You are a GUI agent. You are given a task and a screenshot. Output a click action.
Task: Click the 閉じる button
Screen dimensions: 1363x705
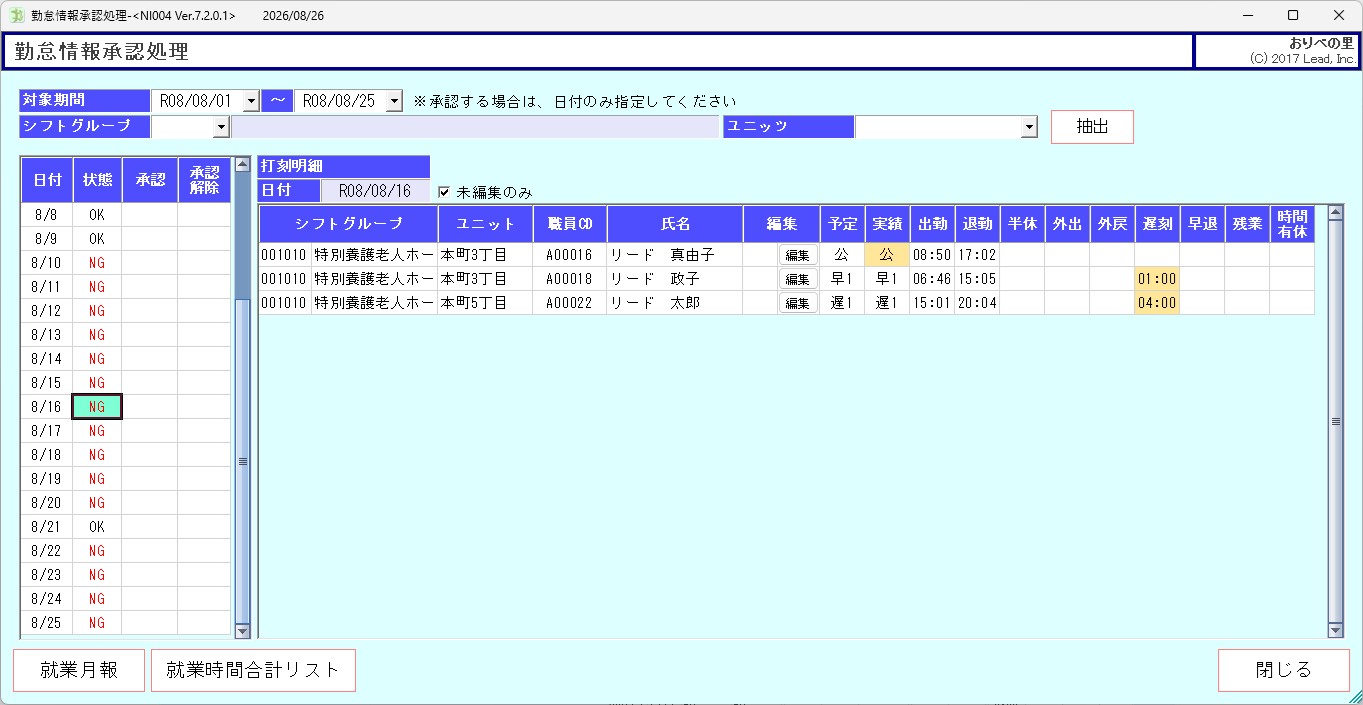[1283, 670]
